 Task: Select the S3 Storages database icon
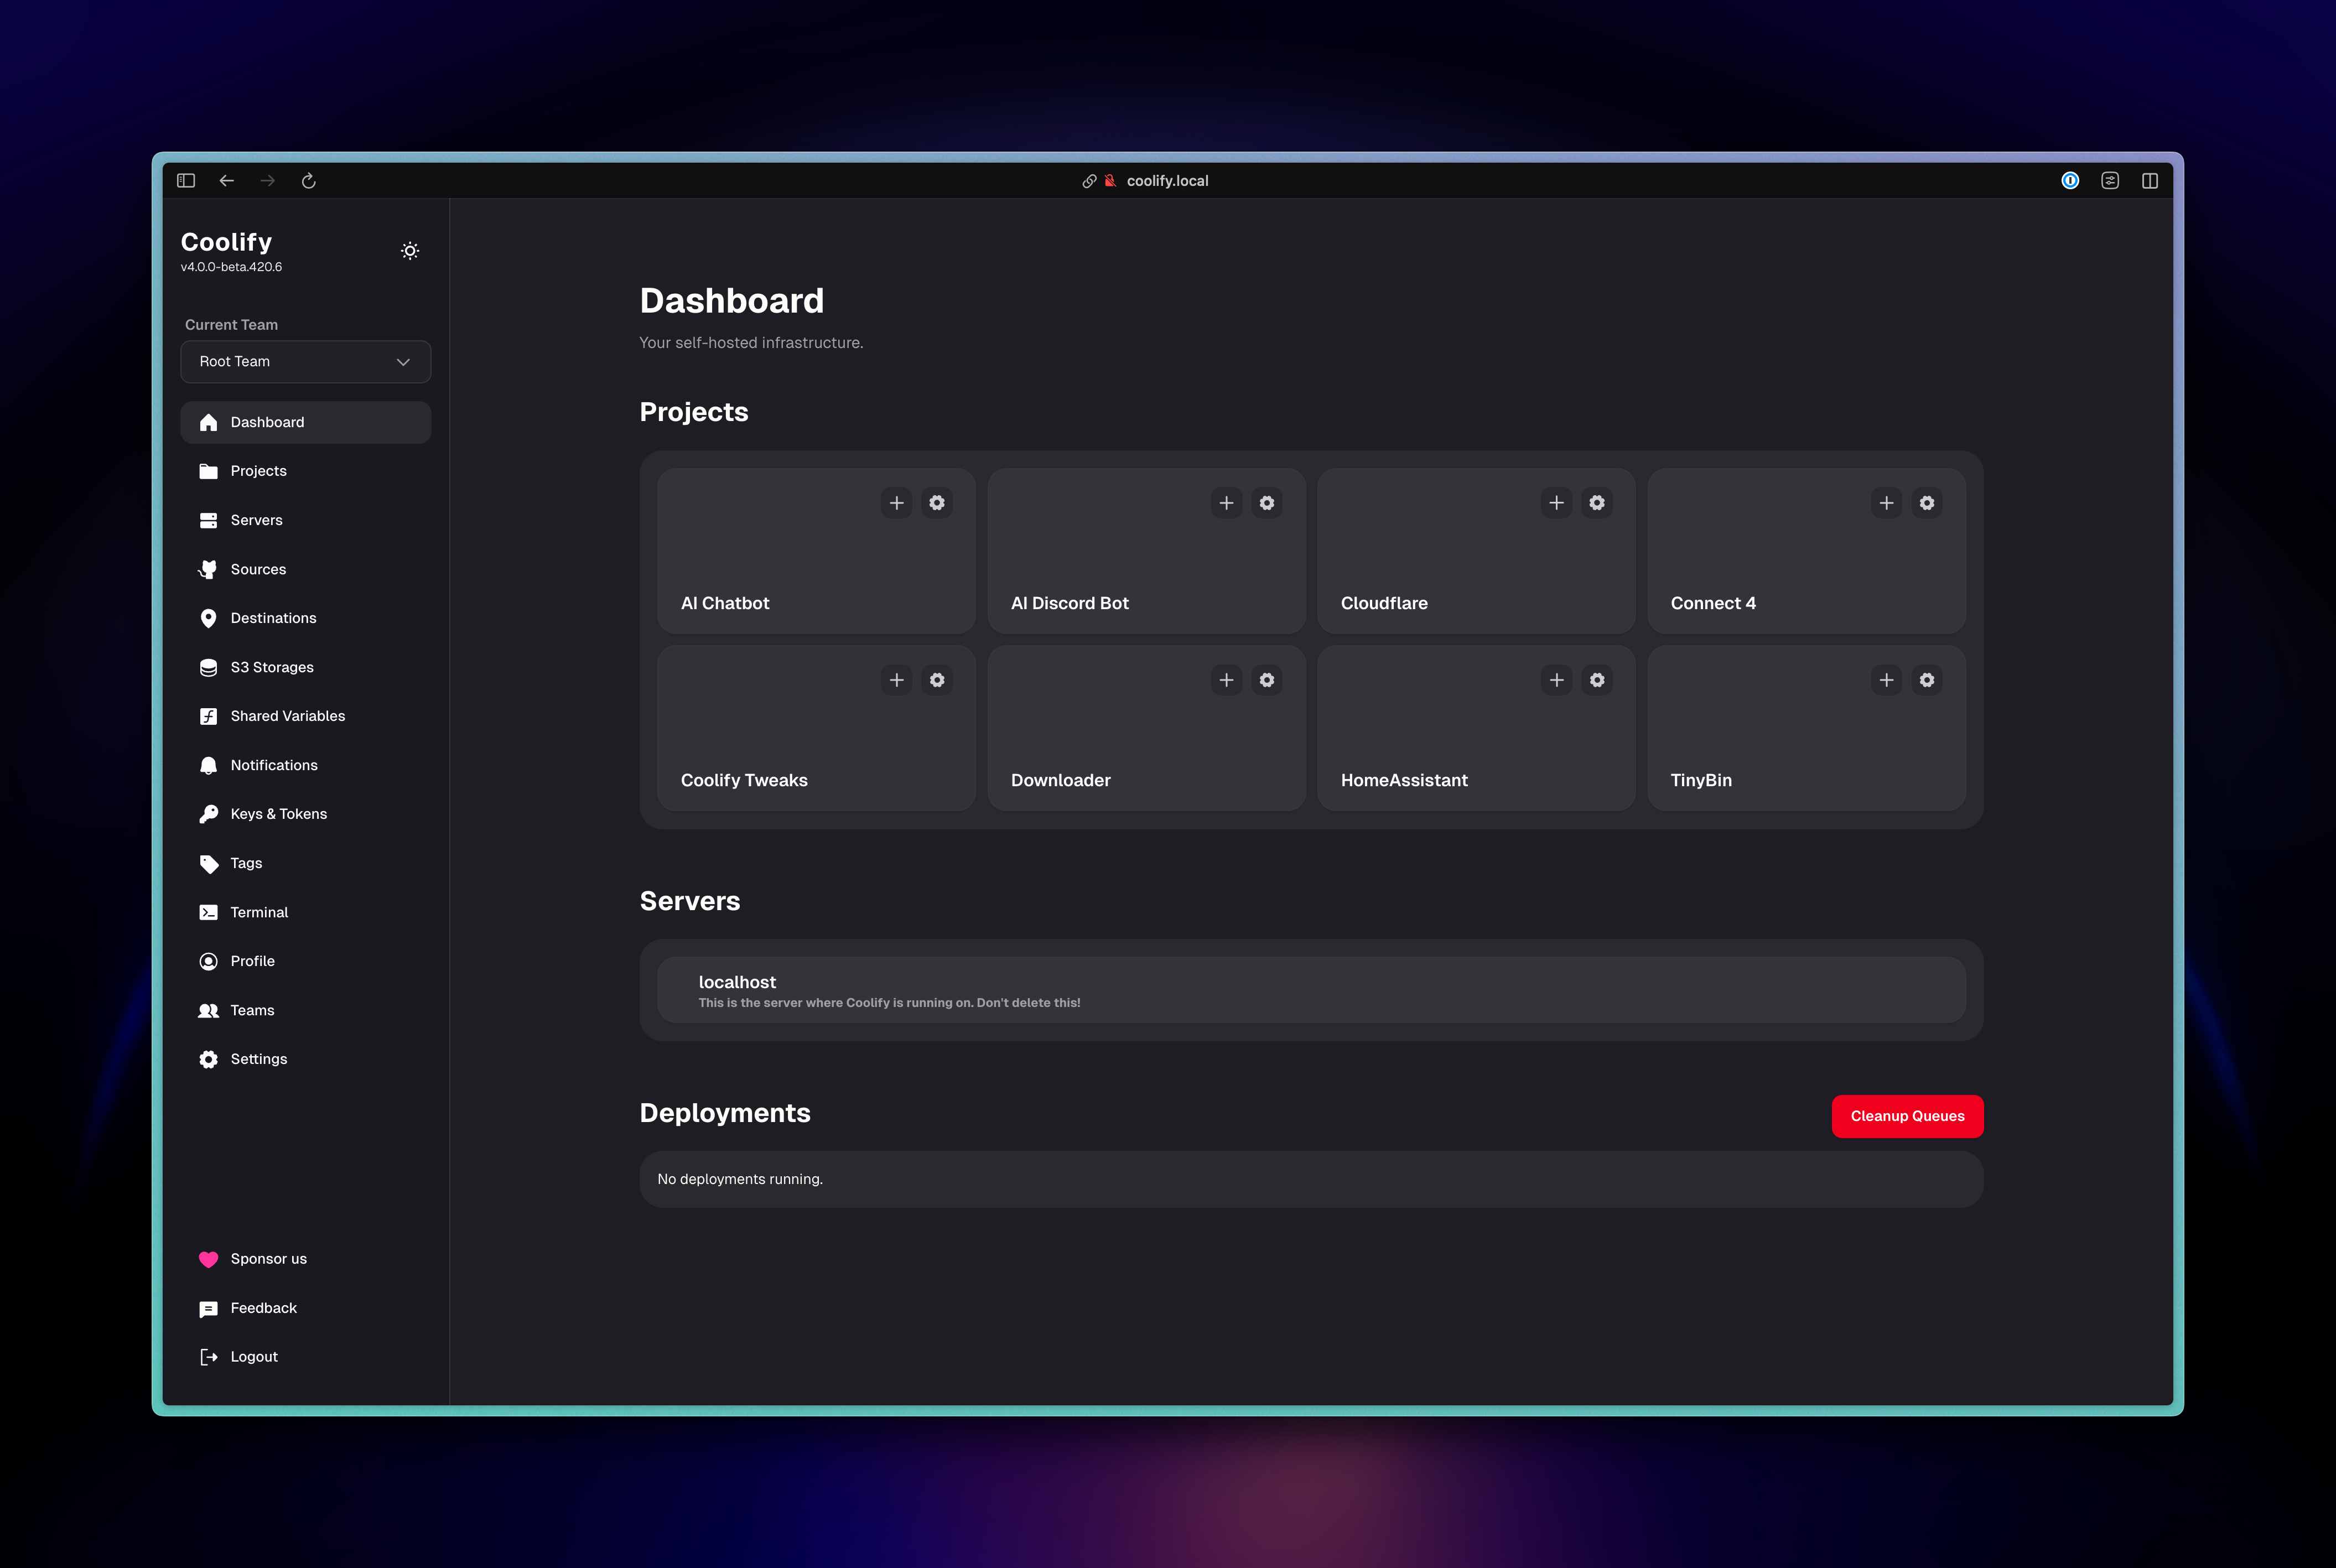coord(208,667)
